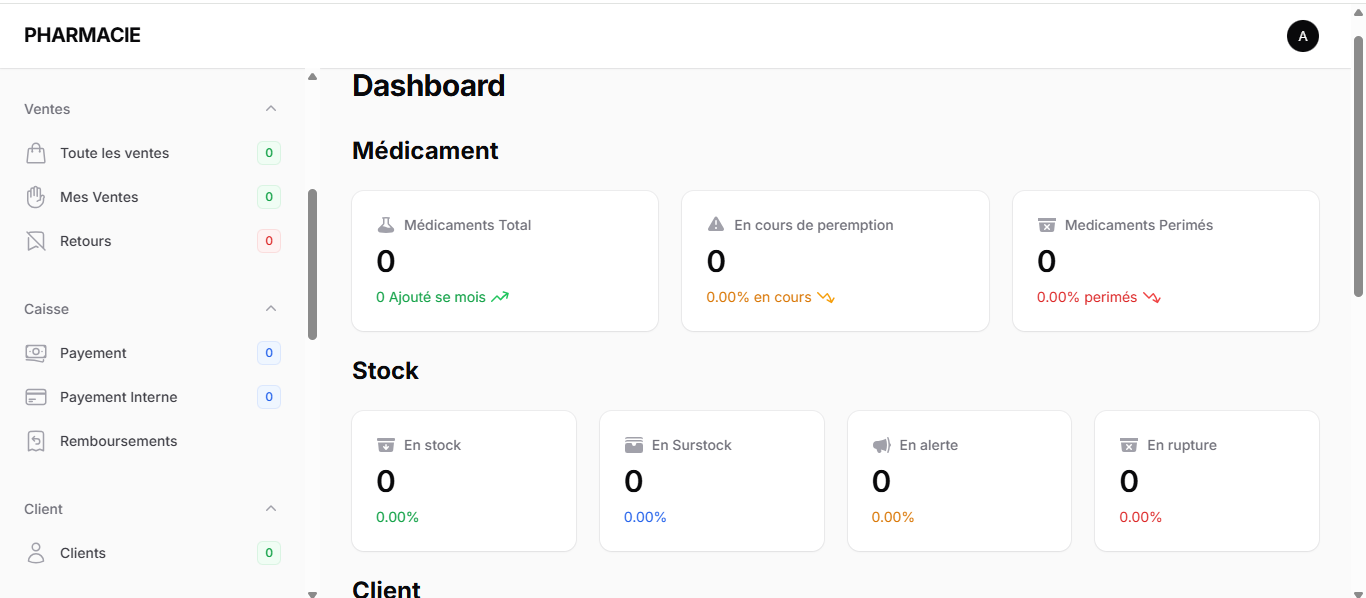
Task: Click the credit card icon for Payement Interne
Action: [x=36, y=397]
